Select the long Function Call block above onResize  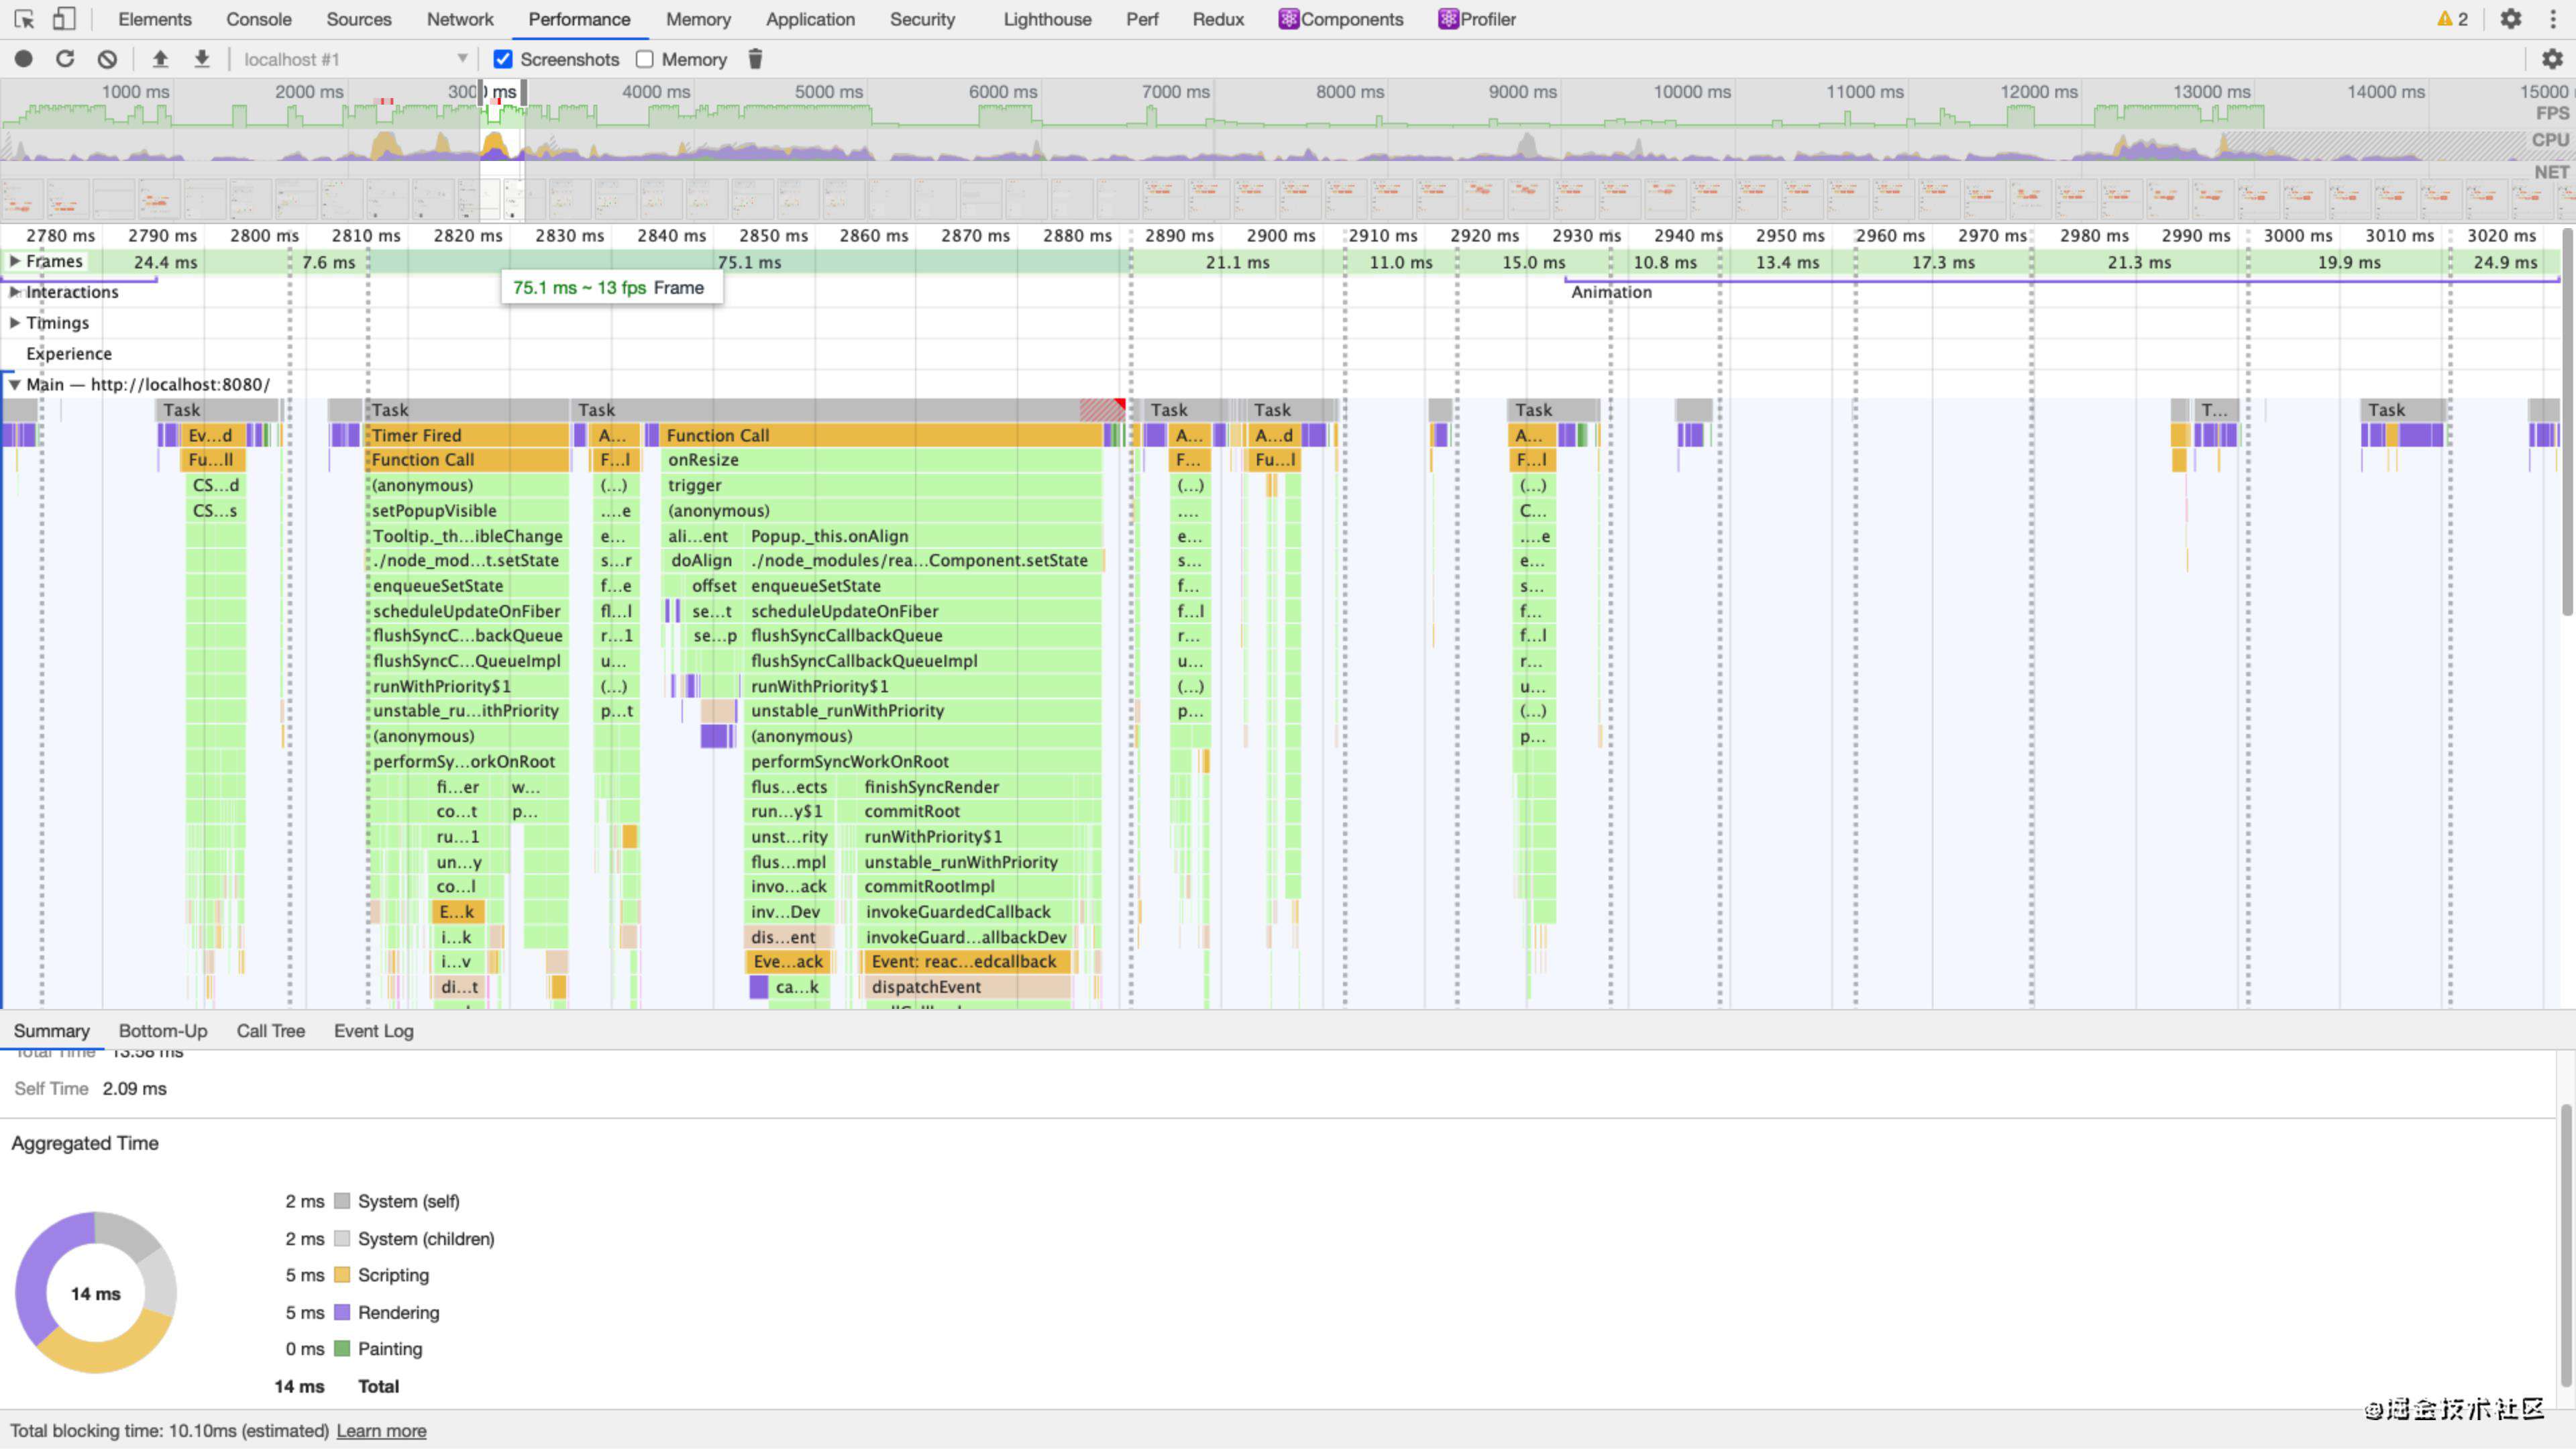point(882,435)
